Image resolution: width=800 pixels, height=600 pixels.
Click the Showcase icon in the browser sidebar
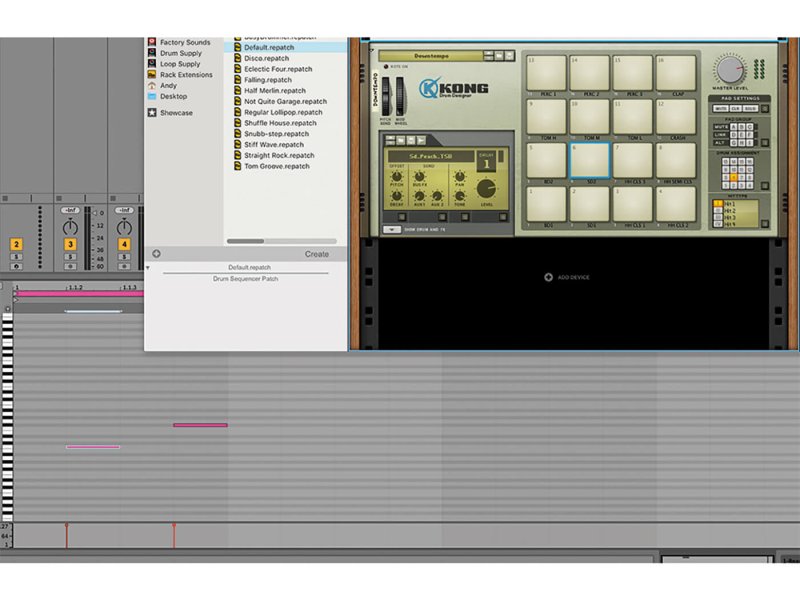[153, 112]
